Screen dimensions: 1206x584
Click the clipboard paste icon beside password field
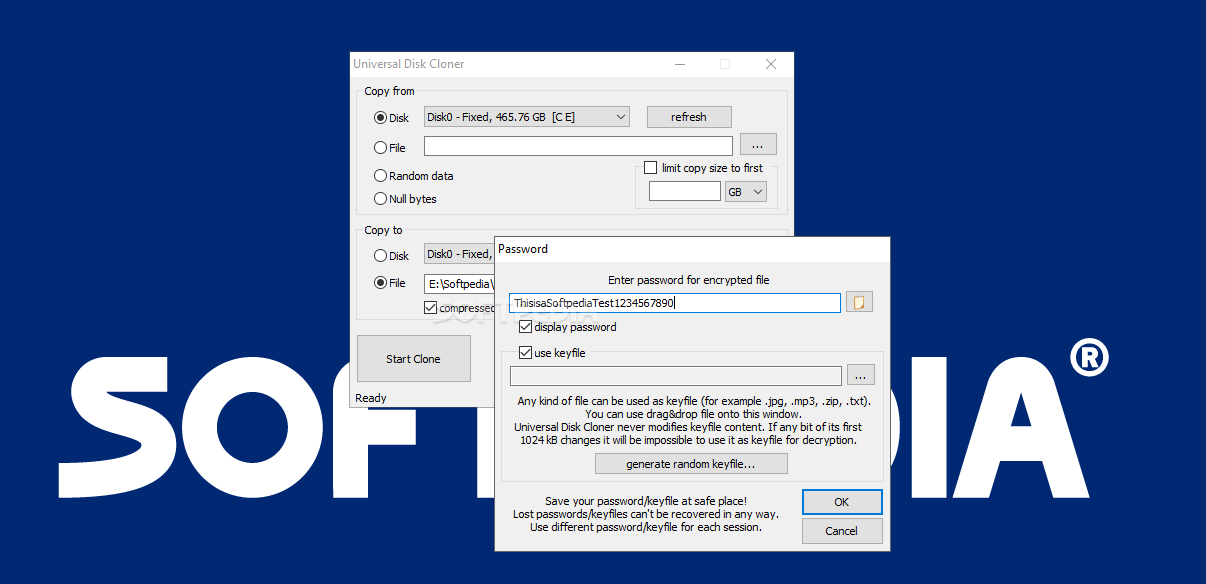pos(859,302)
